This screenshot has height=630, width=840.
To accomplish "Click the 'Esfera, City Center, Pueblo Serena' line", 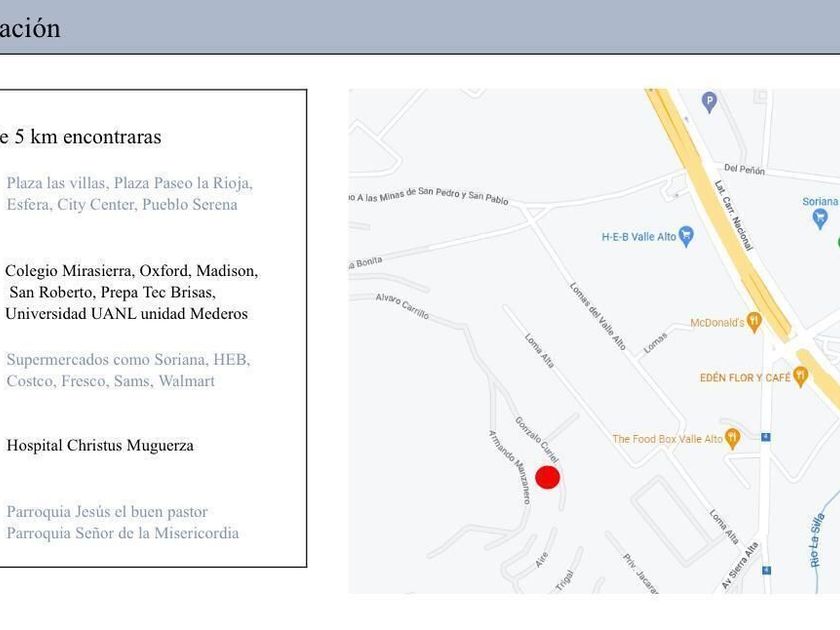I will click(x=122, y=205).
